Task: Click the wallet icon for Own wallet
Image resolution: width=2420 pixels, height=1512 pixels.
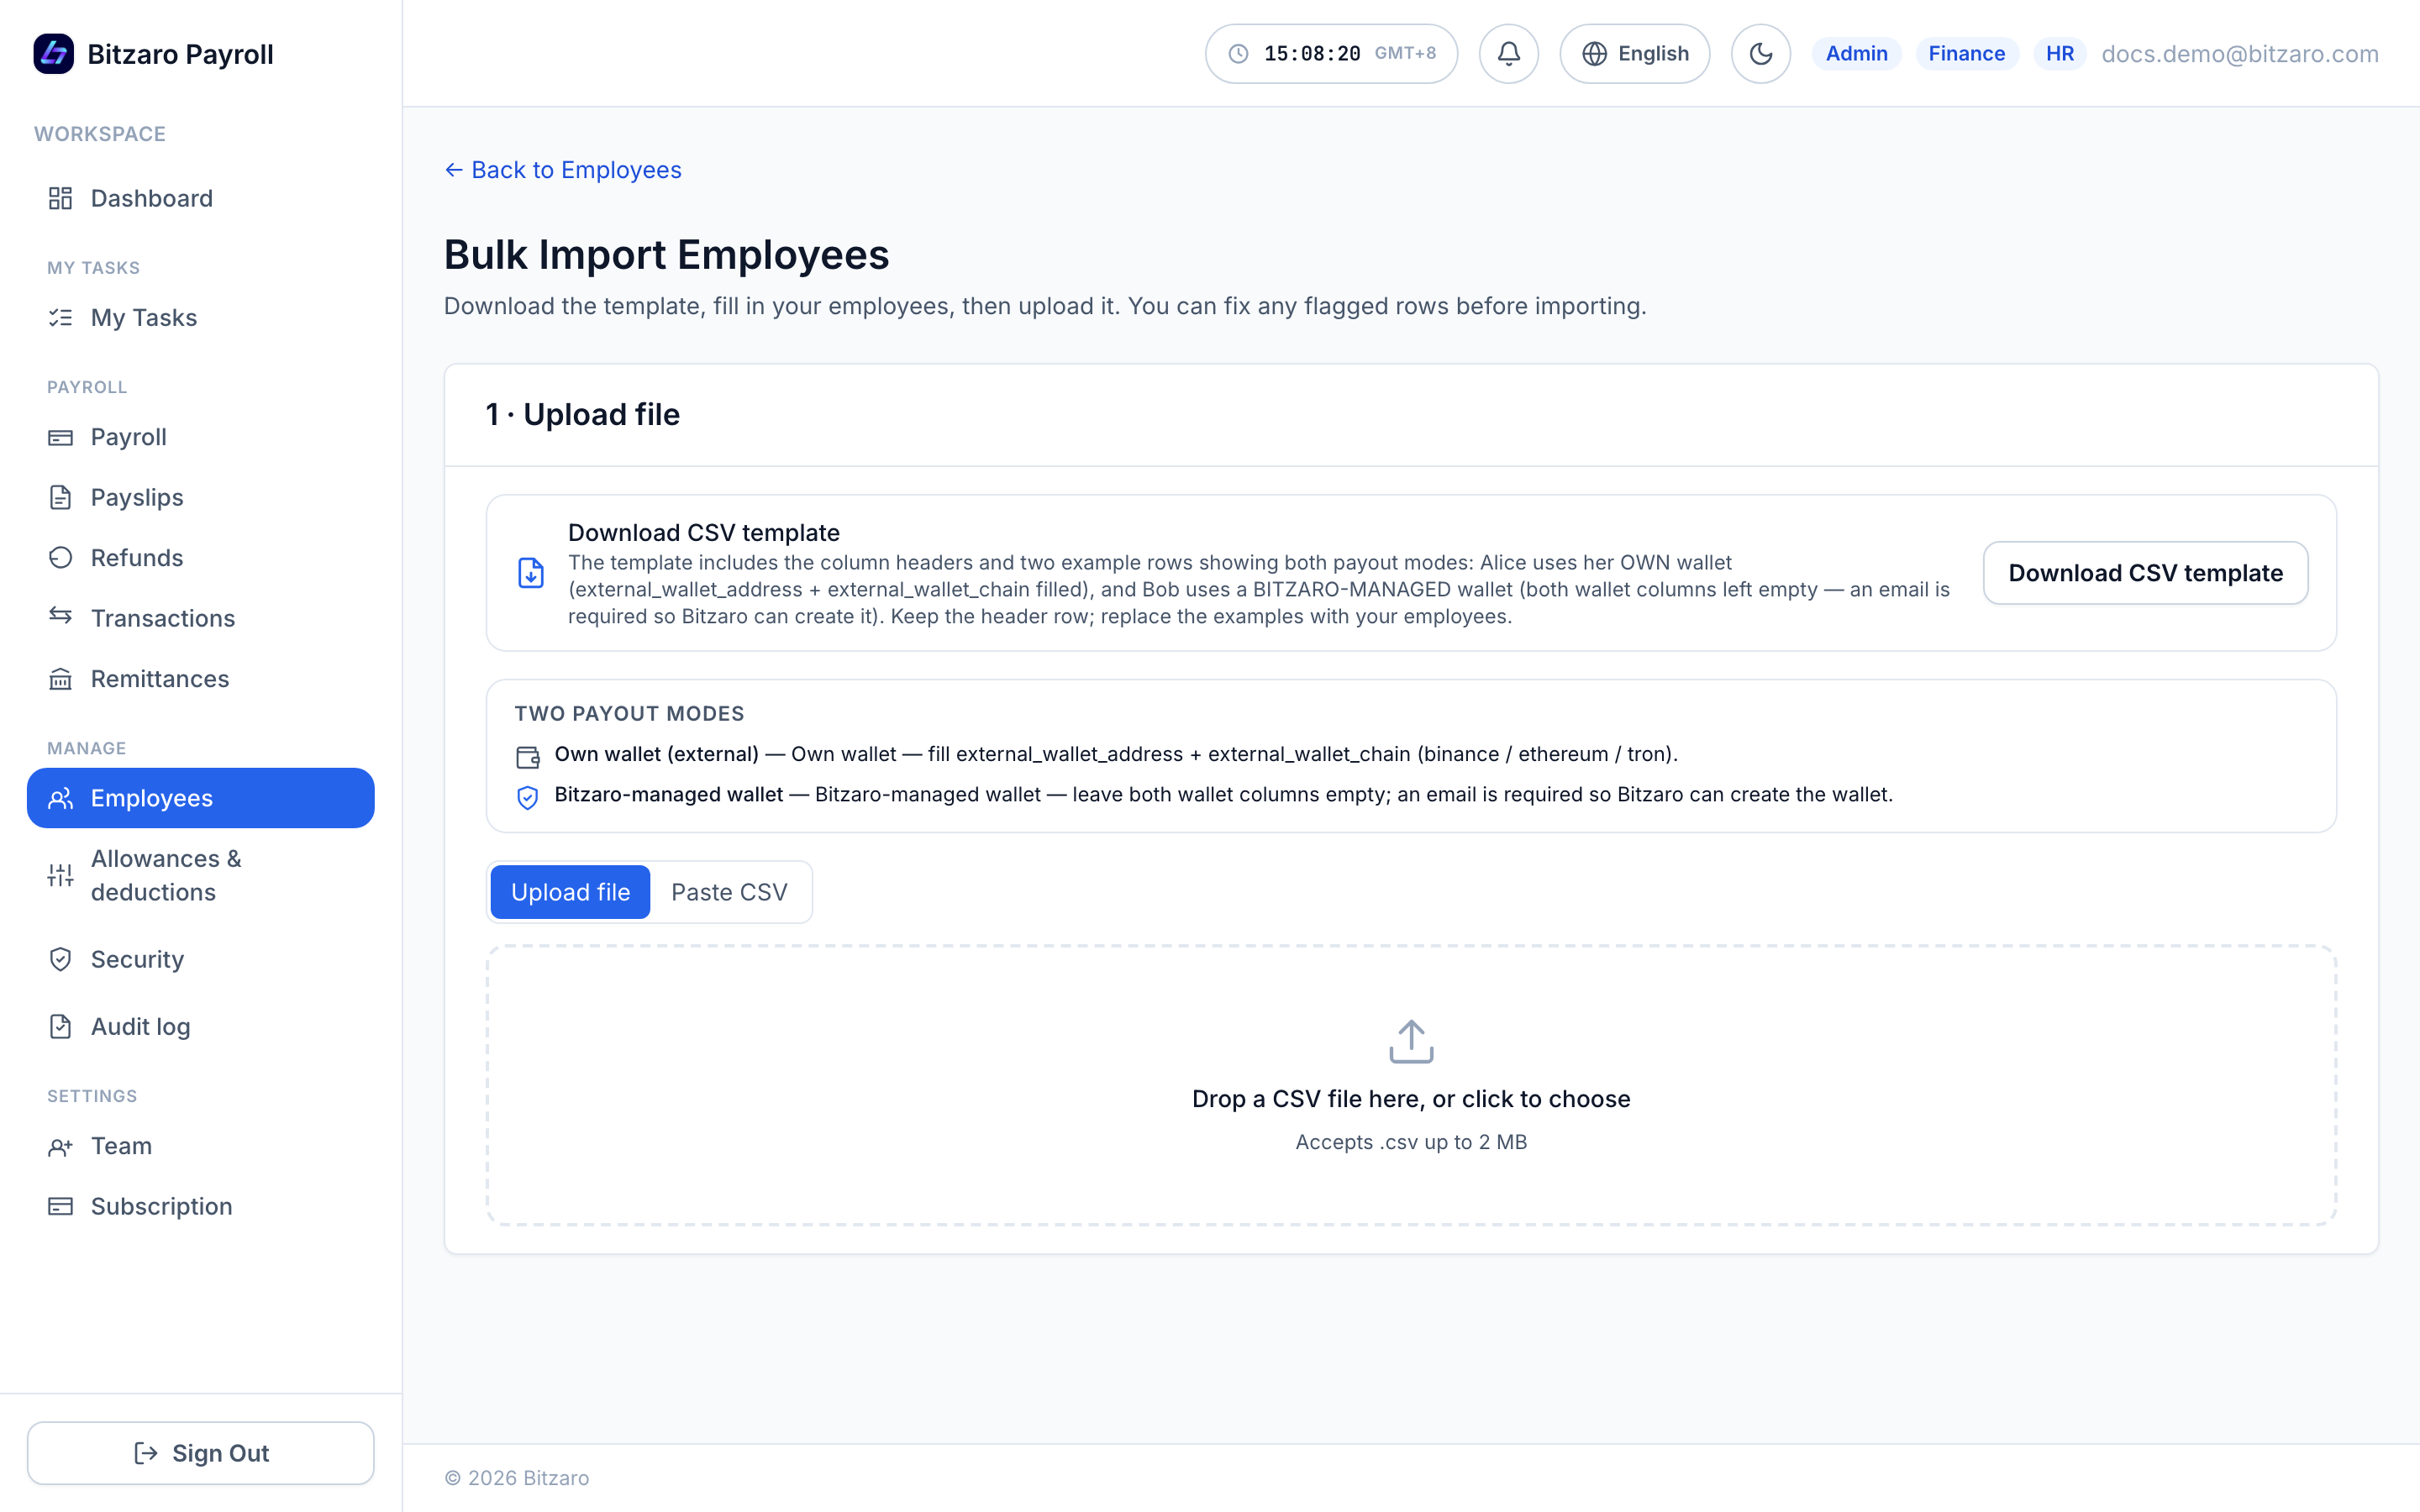Action: pyautogui.click(x=527, y=757)
